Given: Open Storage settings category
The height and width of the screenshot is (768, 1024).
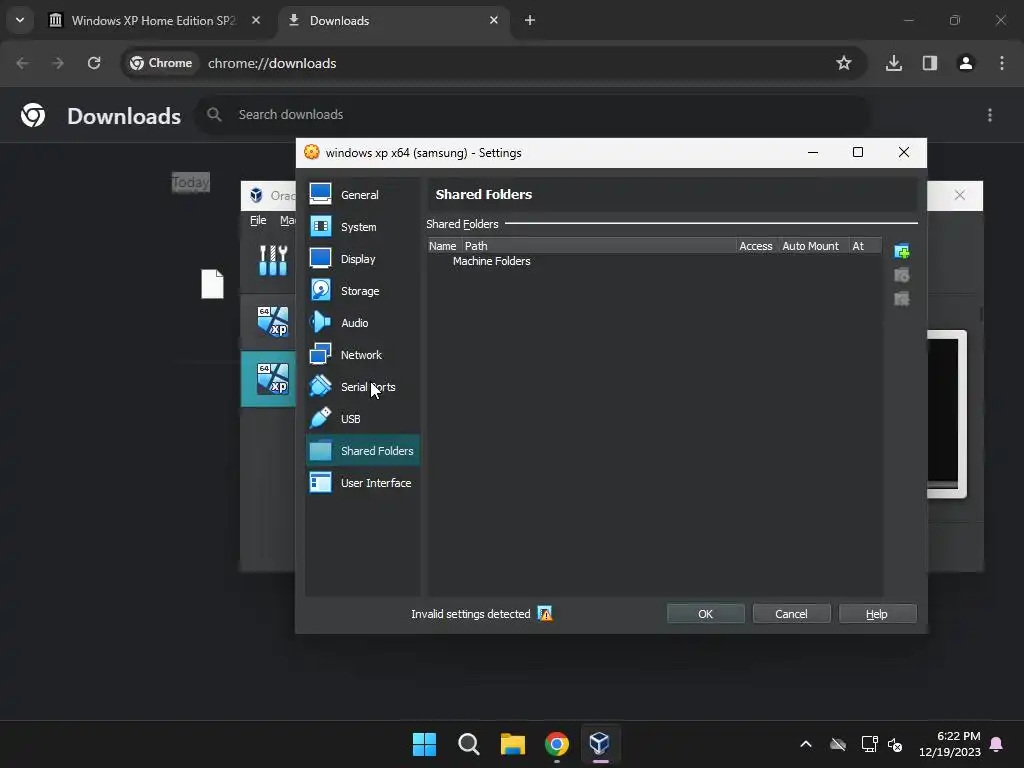Looking at the screenshot, I should click(x=362, y=291).
